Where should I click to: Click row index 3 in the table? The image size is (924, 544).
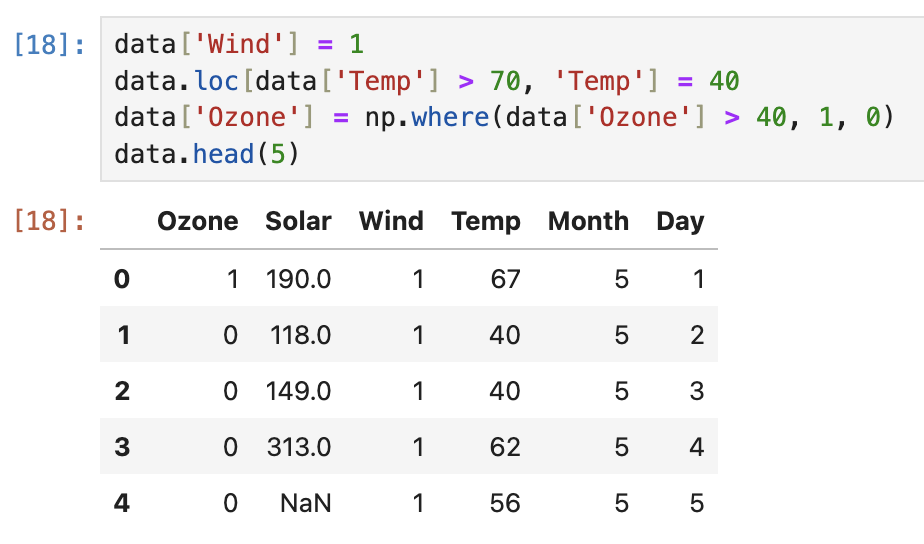(x=122, y=447)
